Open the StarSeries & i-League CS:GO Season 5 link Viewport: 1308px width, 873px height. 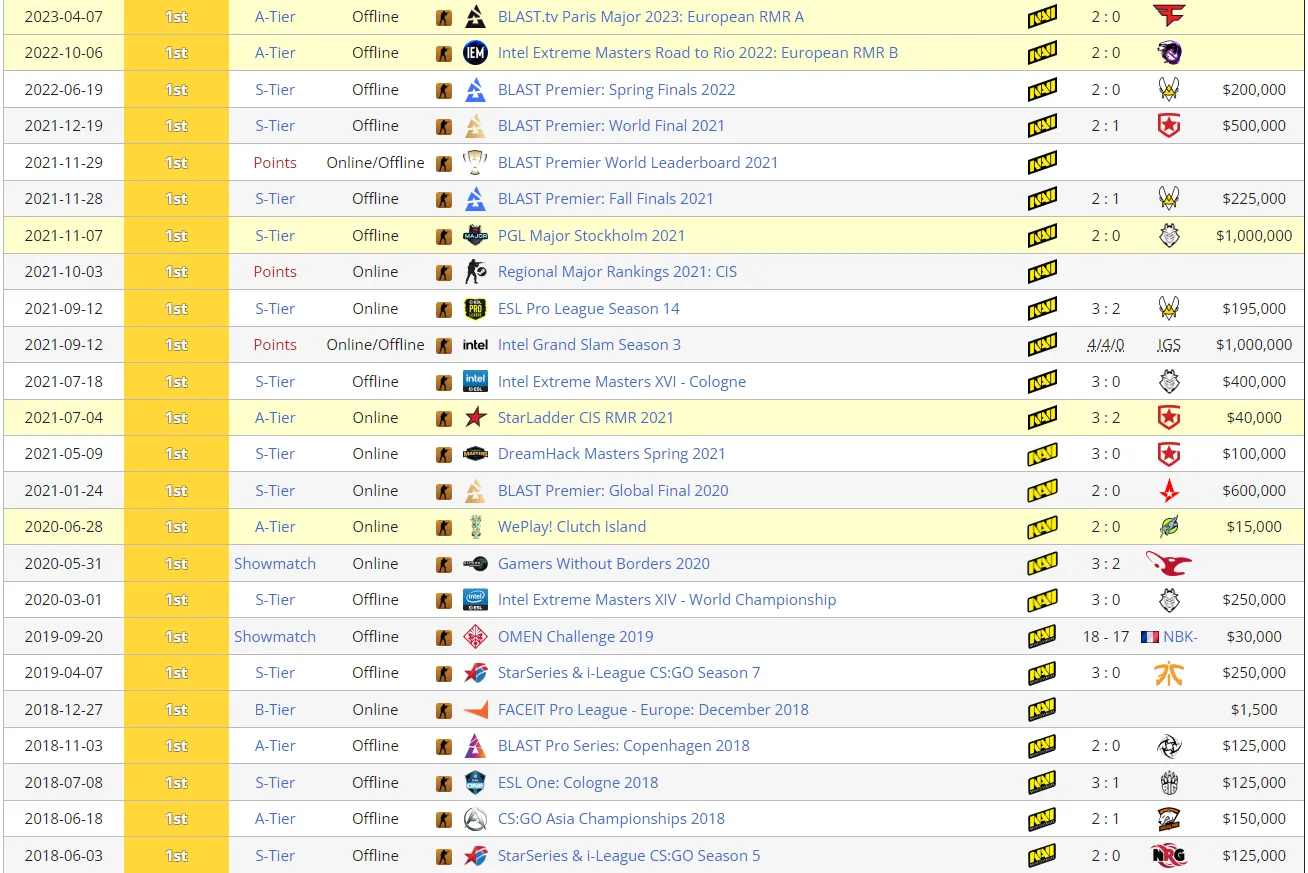[629, 855]
